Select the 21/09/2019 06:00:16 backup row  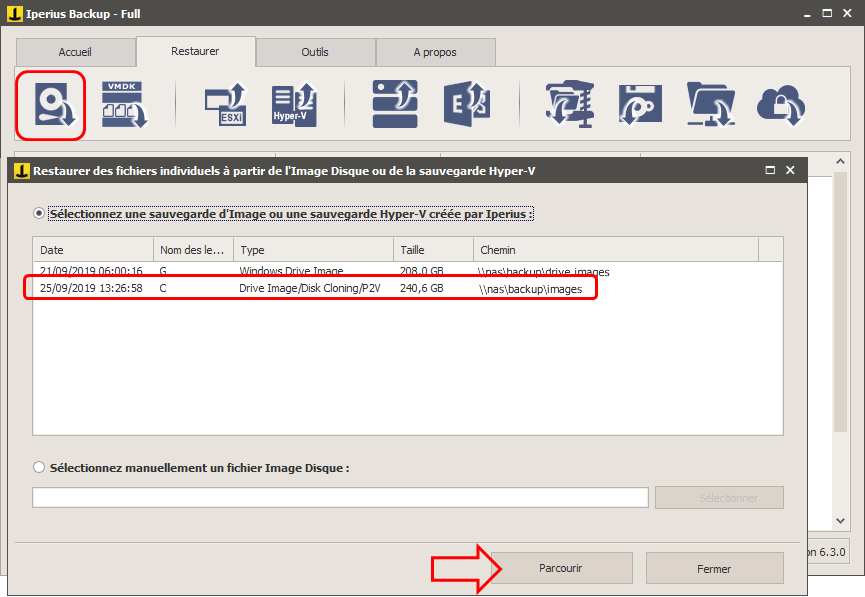tap(408, 270)
